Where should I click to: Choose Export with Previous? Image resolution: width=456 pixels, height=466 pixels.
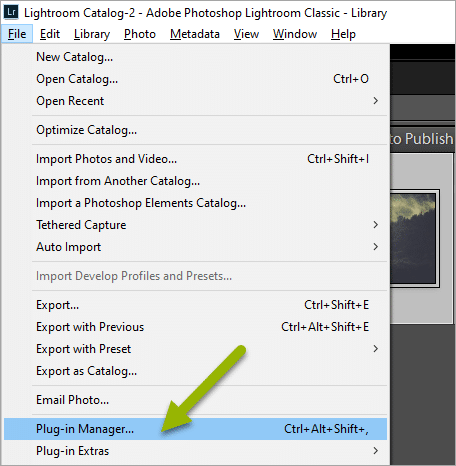pyautogui.click(x=195, y=327)
